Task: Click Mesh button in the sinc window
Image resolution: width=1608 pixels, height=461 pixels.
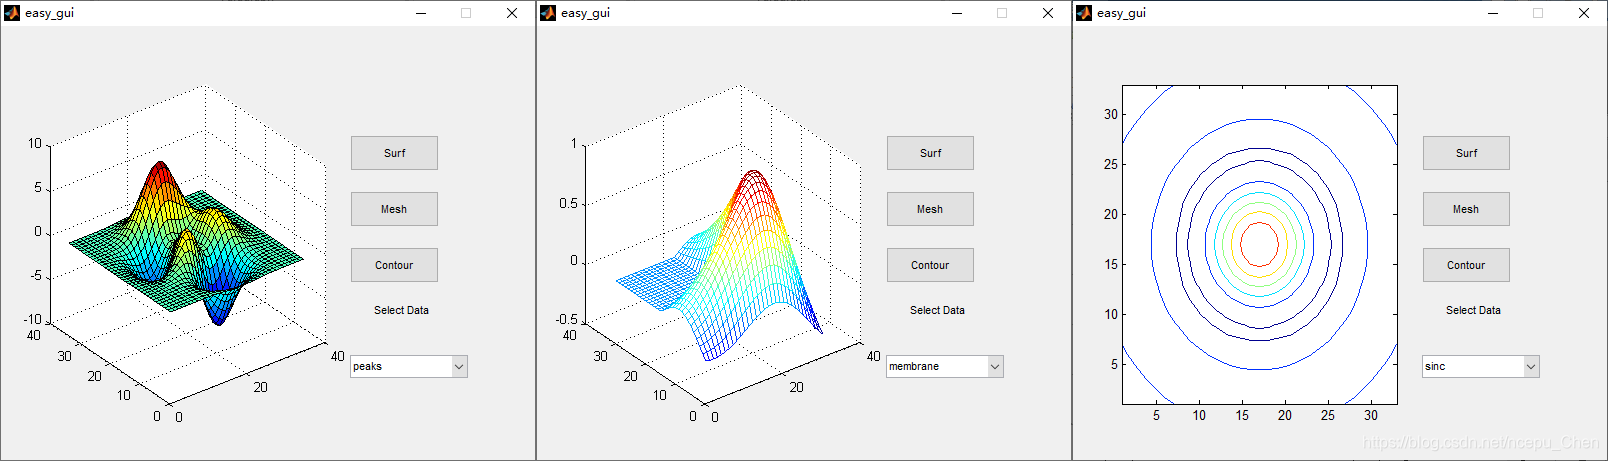Action: point(1466,209)
